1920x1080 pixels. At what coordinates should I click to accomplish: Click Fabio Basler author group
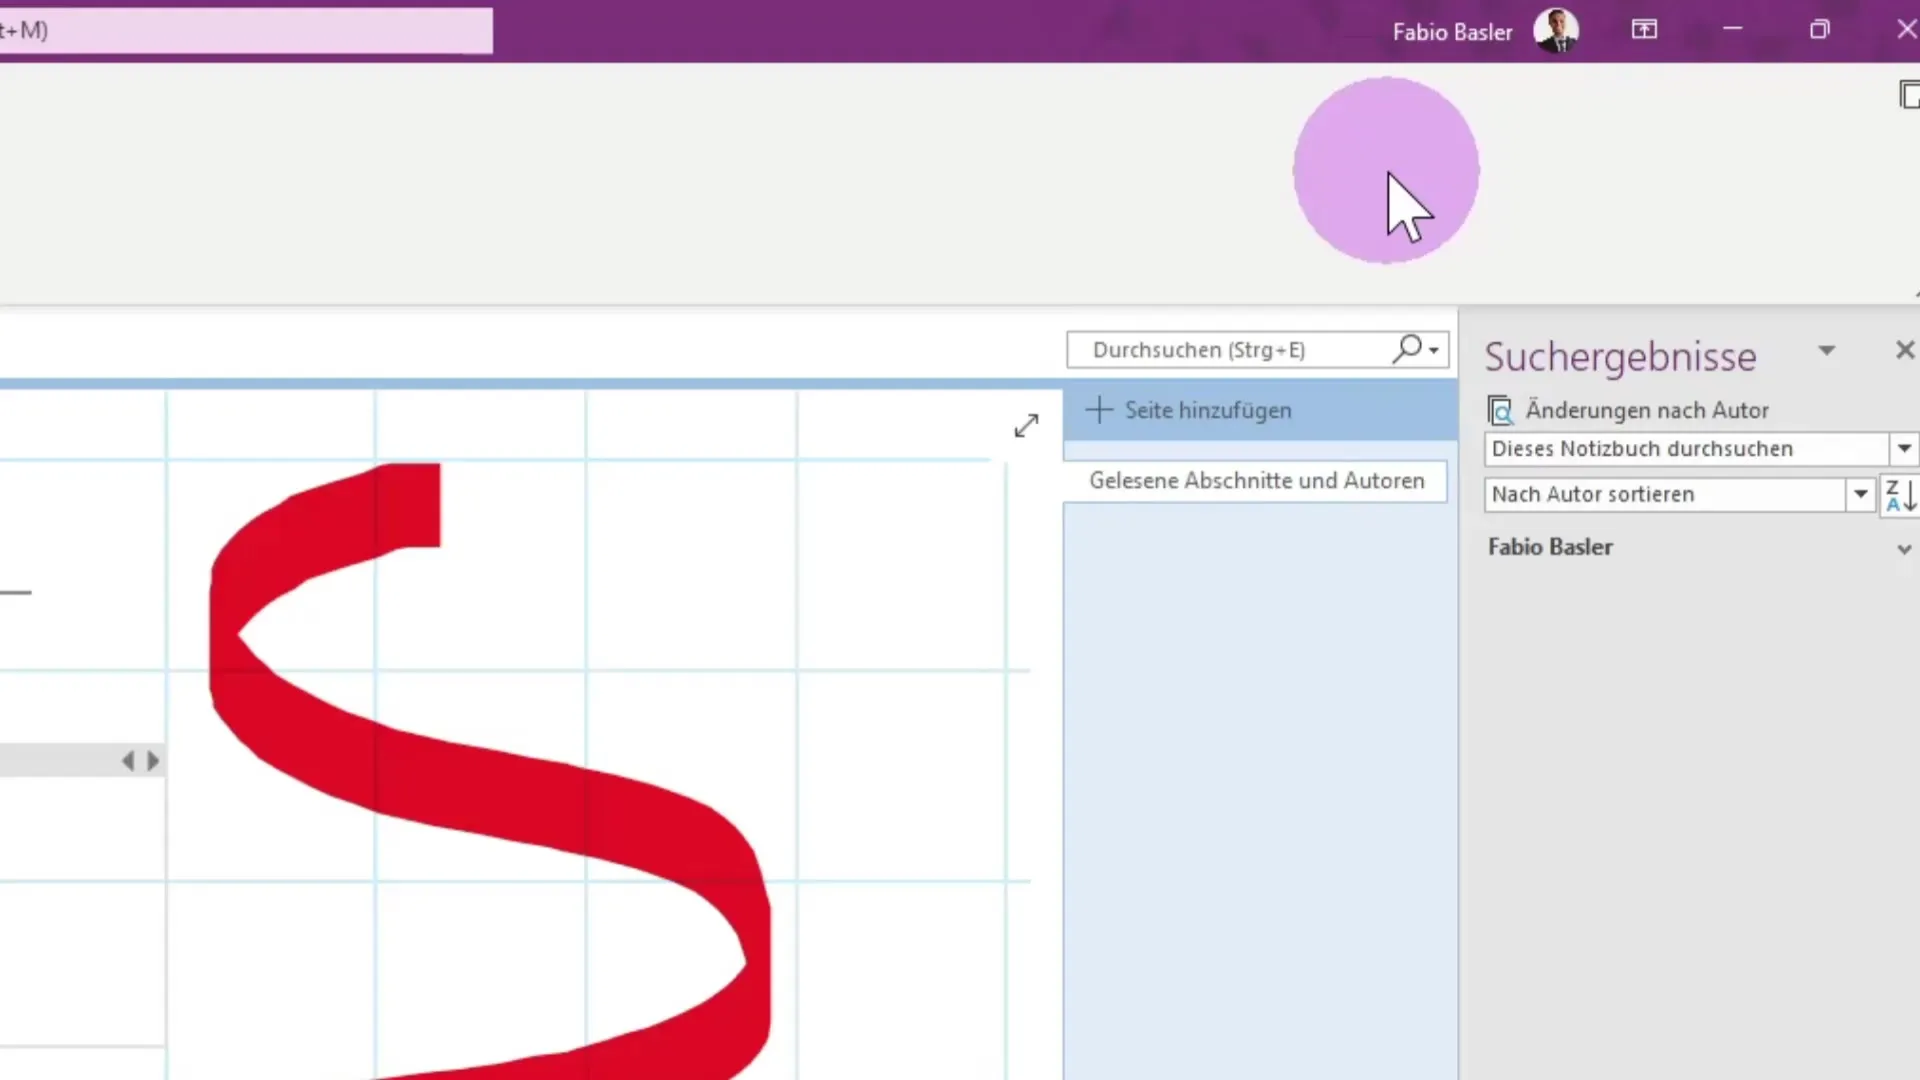click(x=1550, y=547)
